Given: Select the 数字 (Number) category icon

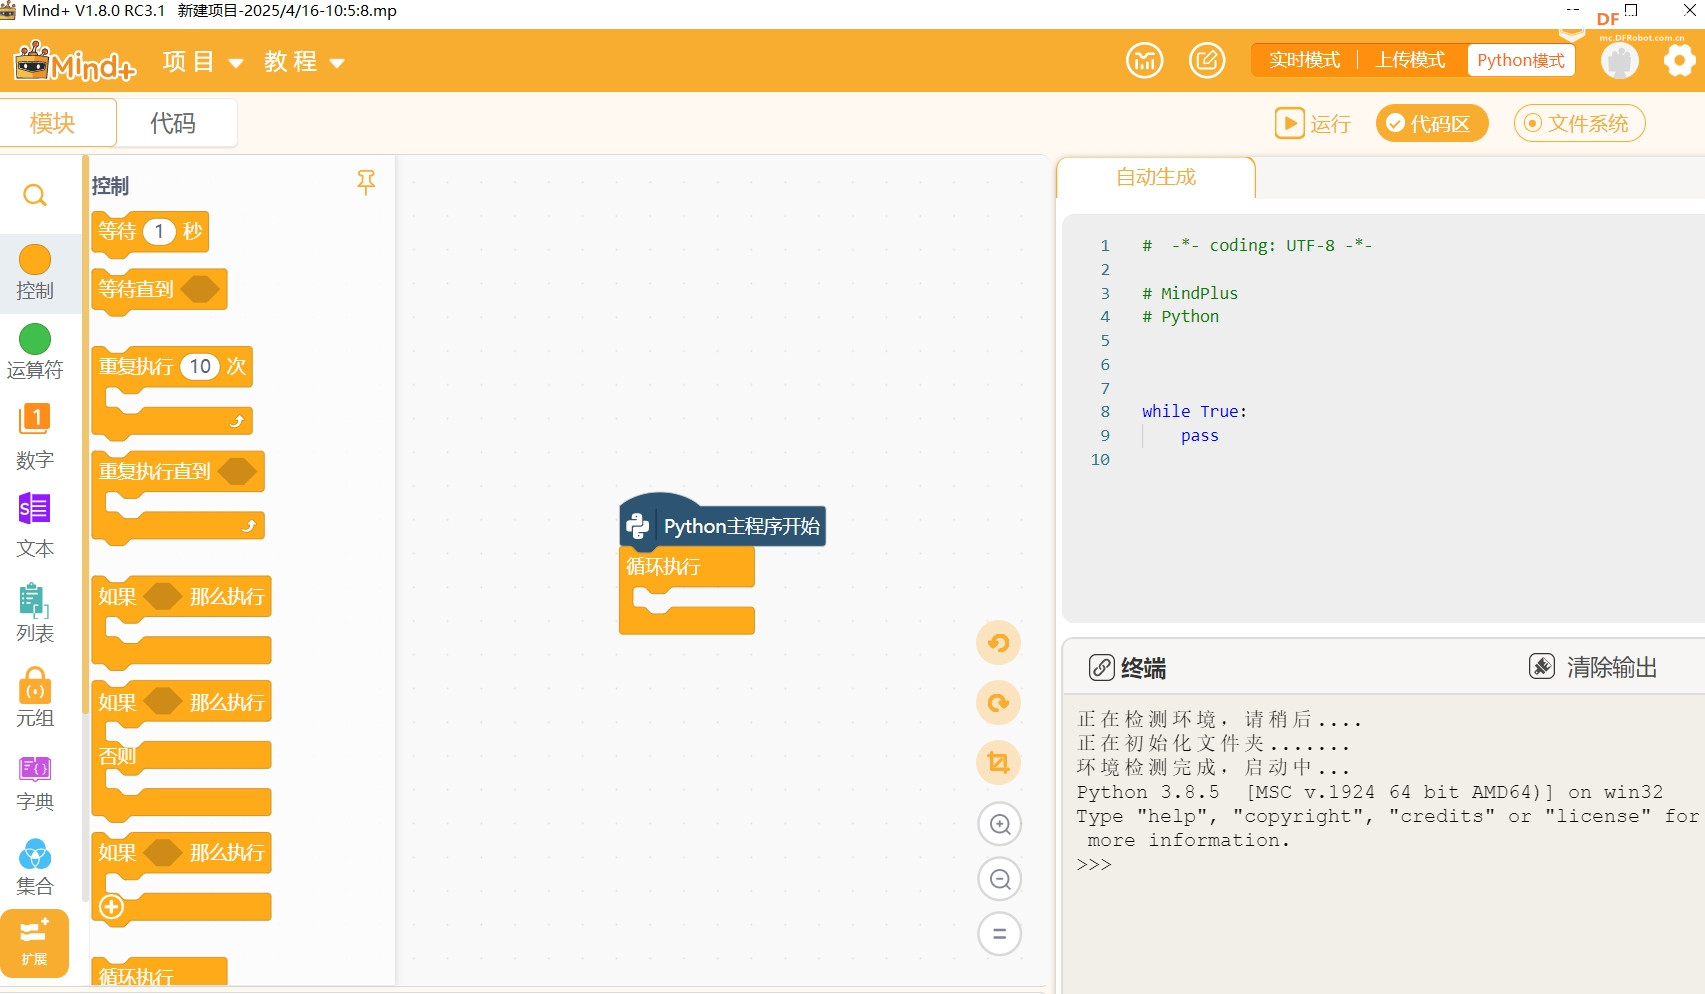Looking at the screenshot, I should [x=35, y=419].
